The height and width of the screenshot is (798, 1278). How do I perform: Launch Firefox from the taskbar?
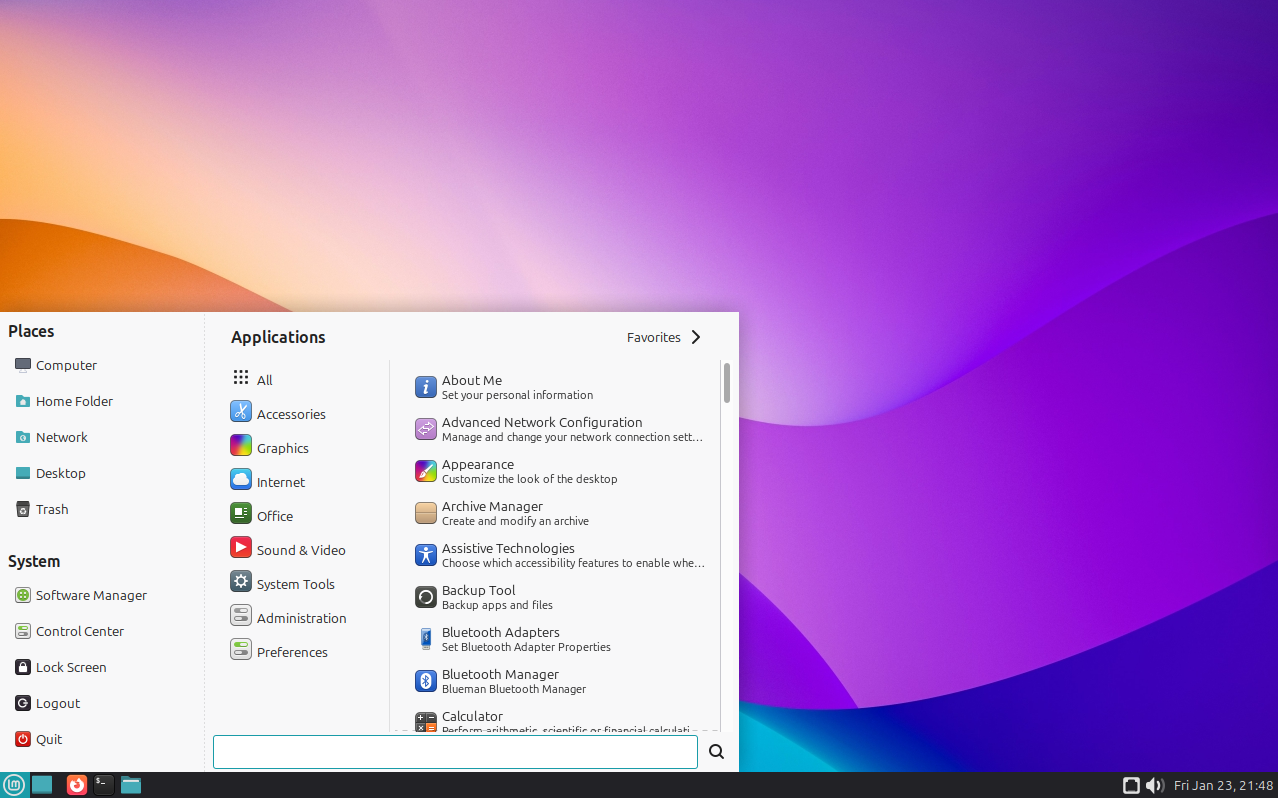pyautogui.click(x=76, y=785)
